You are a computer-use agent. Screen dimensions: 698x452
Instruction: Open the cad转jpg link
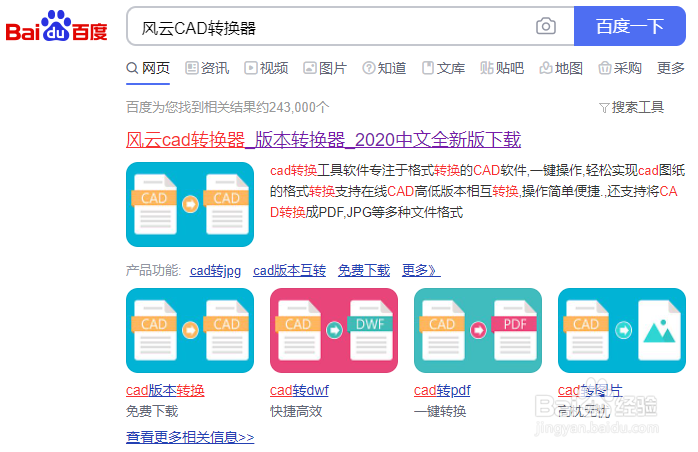215,270
